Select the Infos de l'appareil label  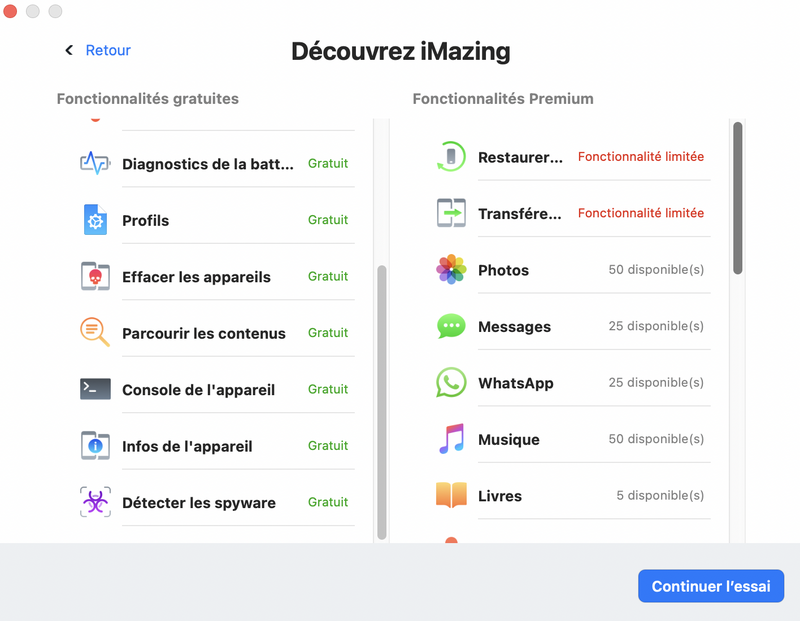click(187, 446)
